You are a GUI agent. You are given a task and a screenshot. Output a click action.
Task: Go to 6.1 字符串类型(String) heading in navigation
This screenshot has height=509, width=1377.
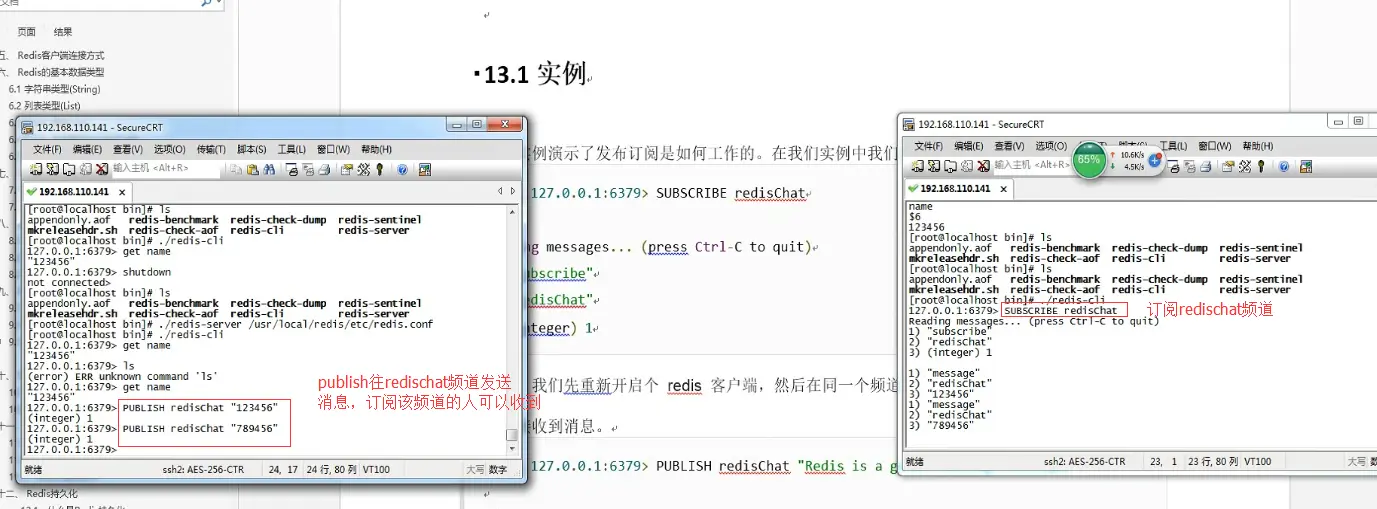(x=55, y=89)
